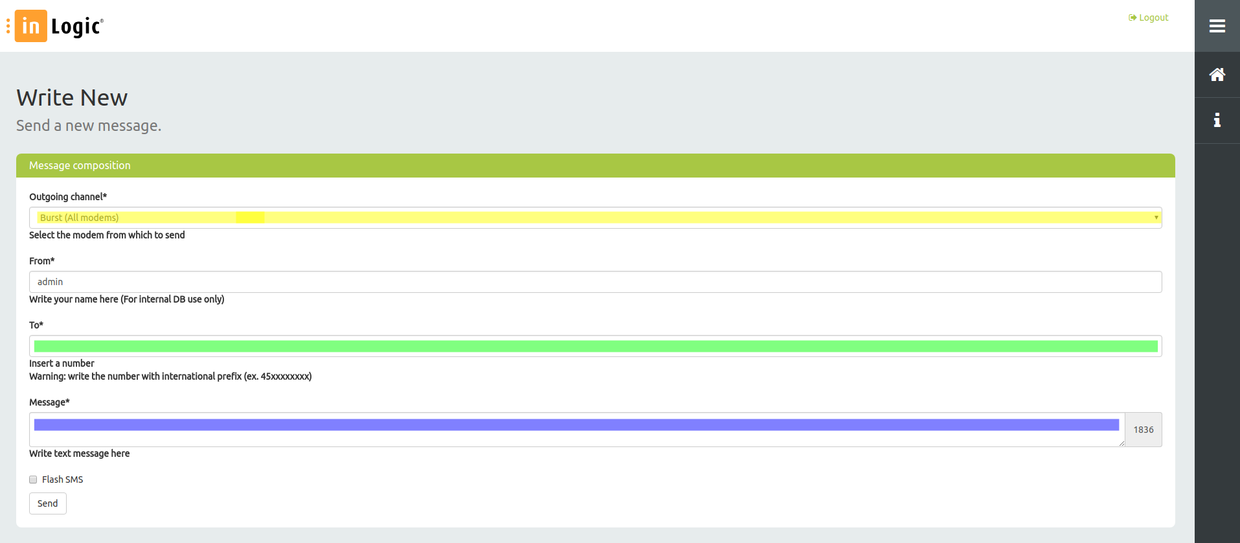Click the inLogic logo
Screen dimensions: 1240x543
click(x=59, y=26)
